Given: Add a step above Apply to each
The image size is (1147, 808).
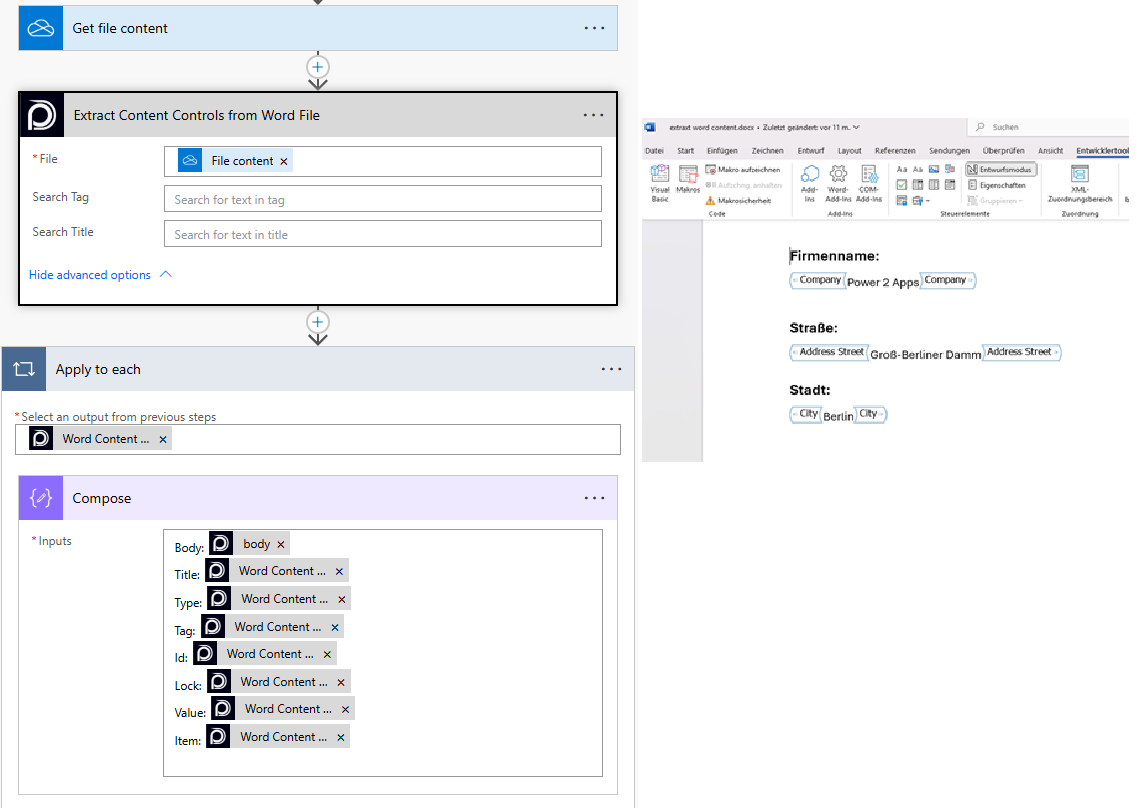Looking at the screenshot, I should (318, 322).
